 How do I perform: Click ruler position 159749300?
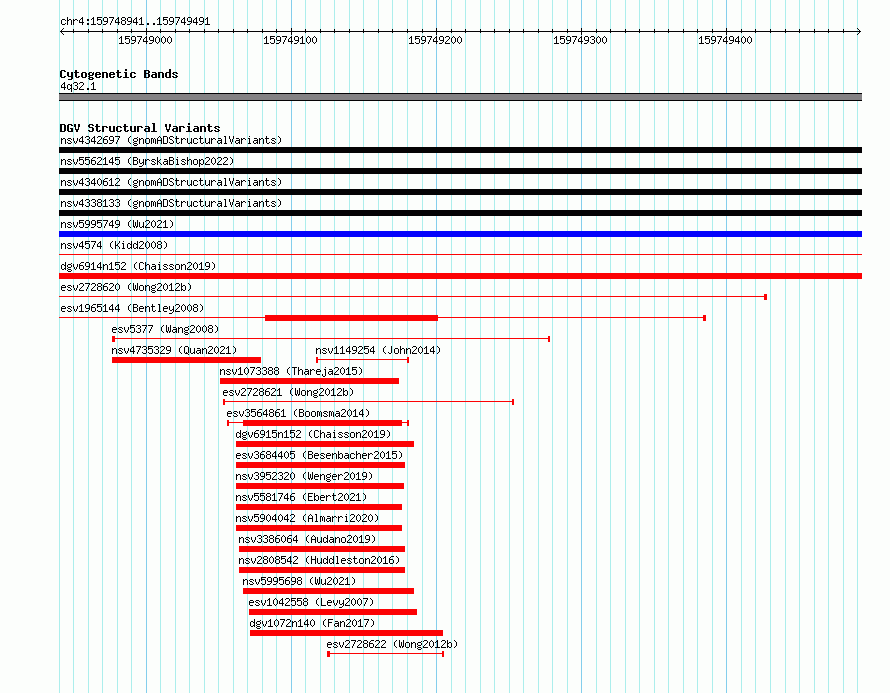pyautogui.click(x=580, y=40)
